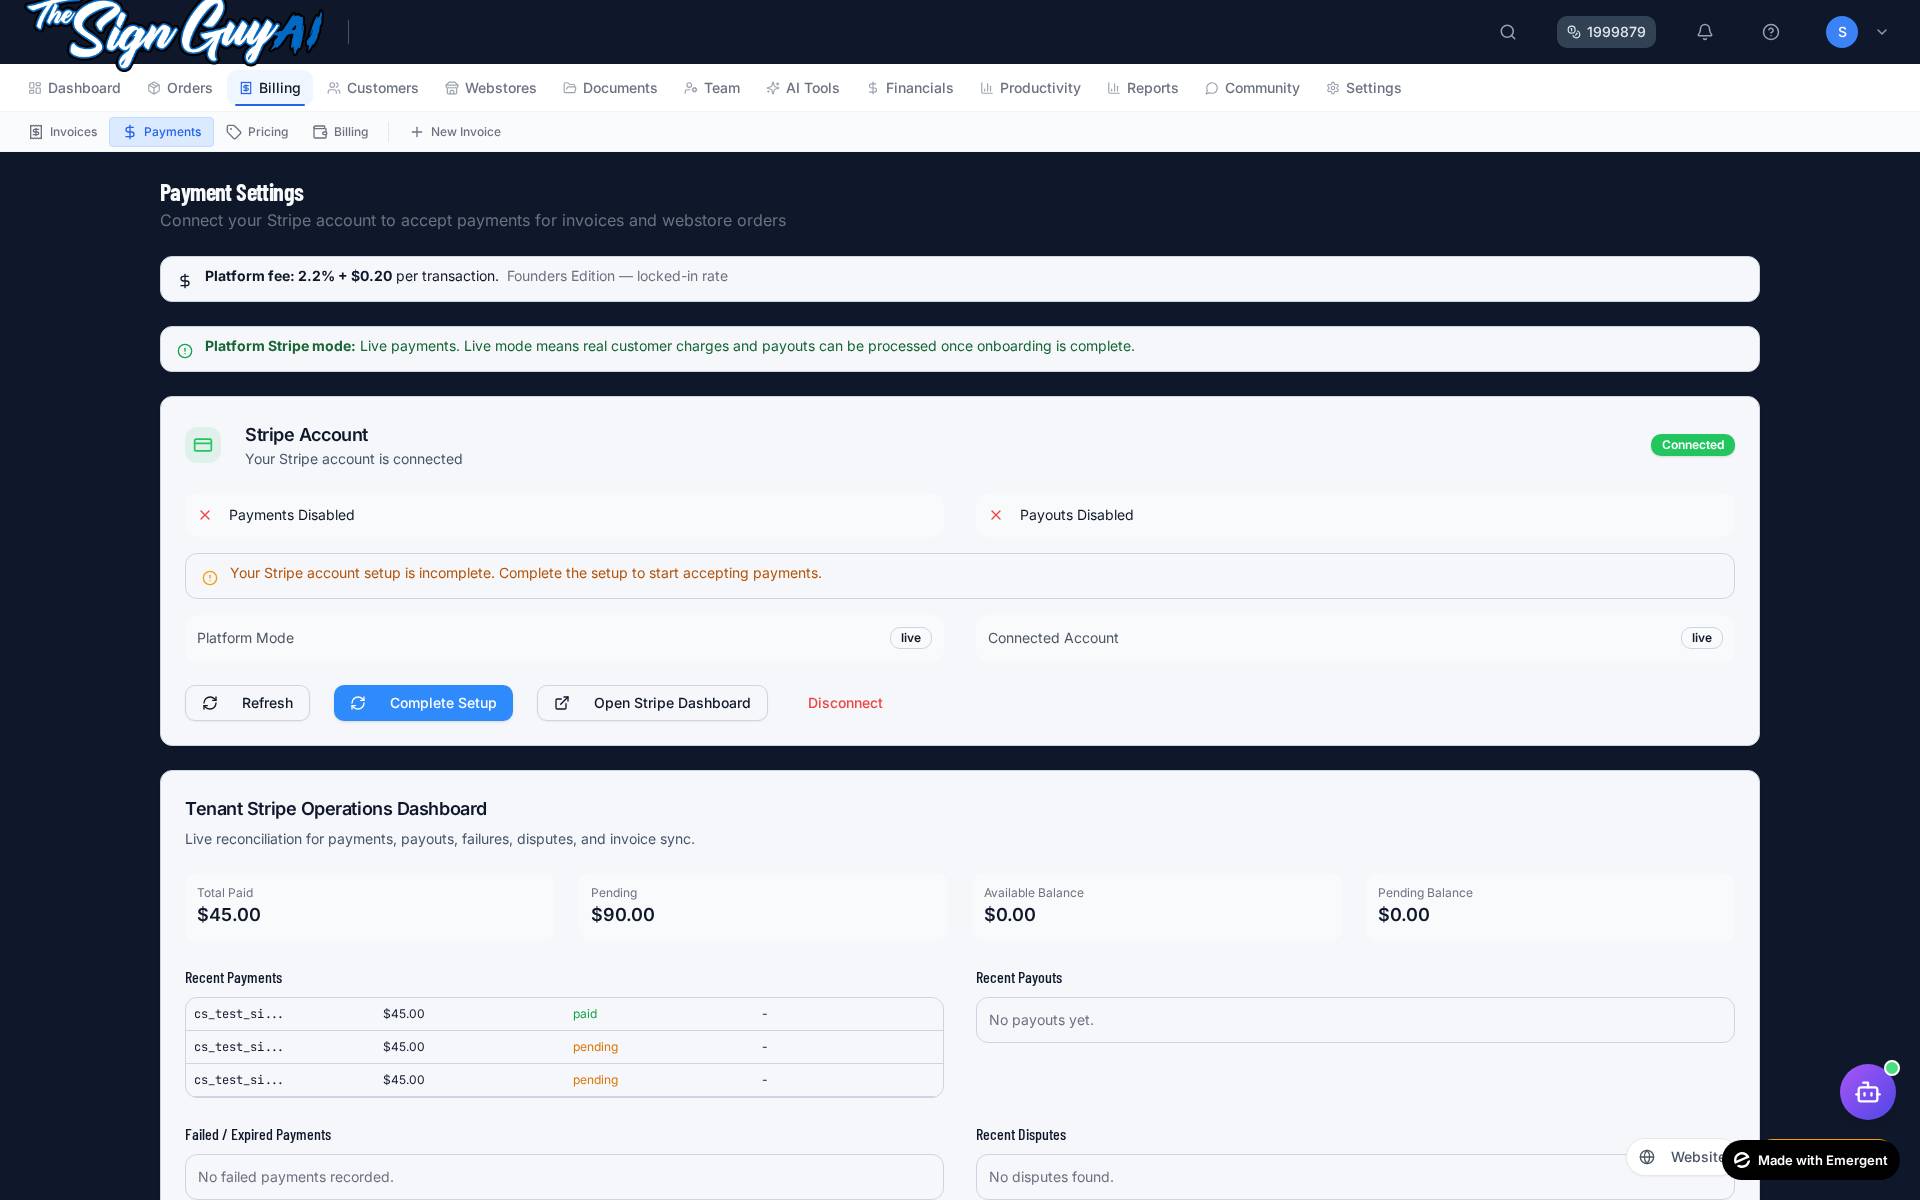Click the red X beside Payouts Disabled
Viewport: 1920px width, 1200px height.
click(x=996, y=515)
